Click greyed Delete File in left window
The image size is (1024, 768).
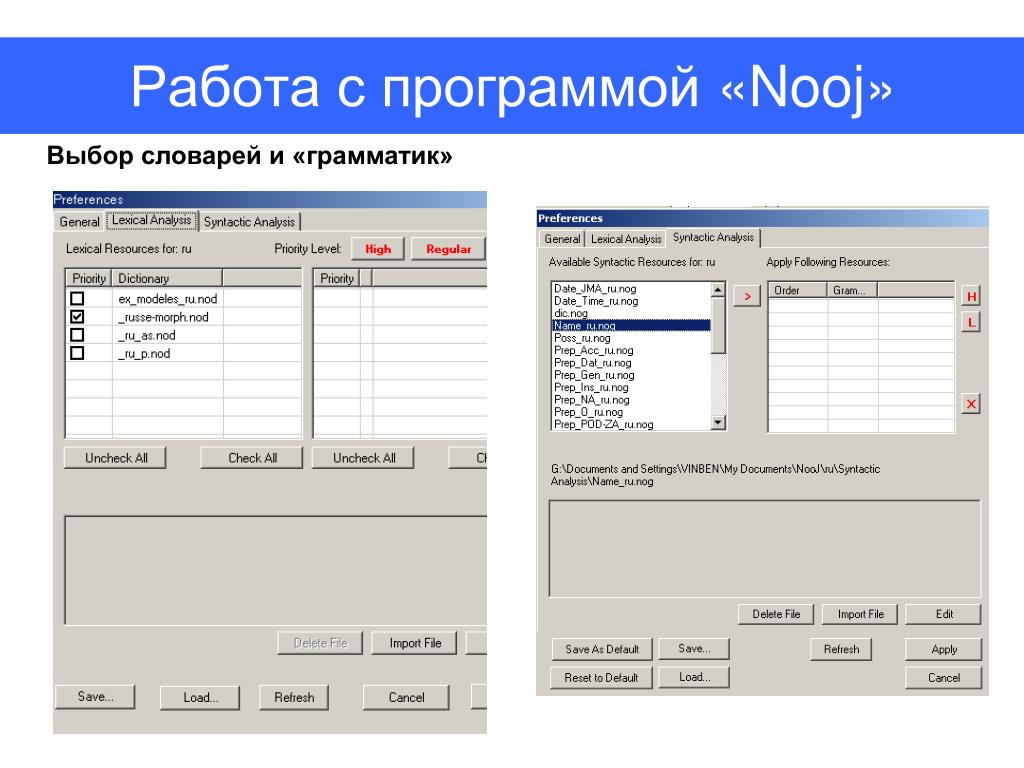click(x=320, y=643)
